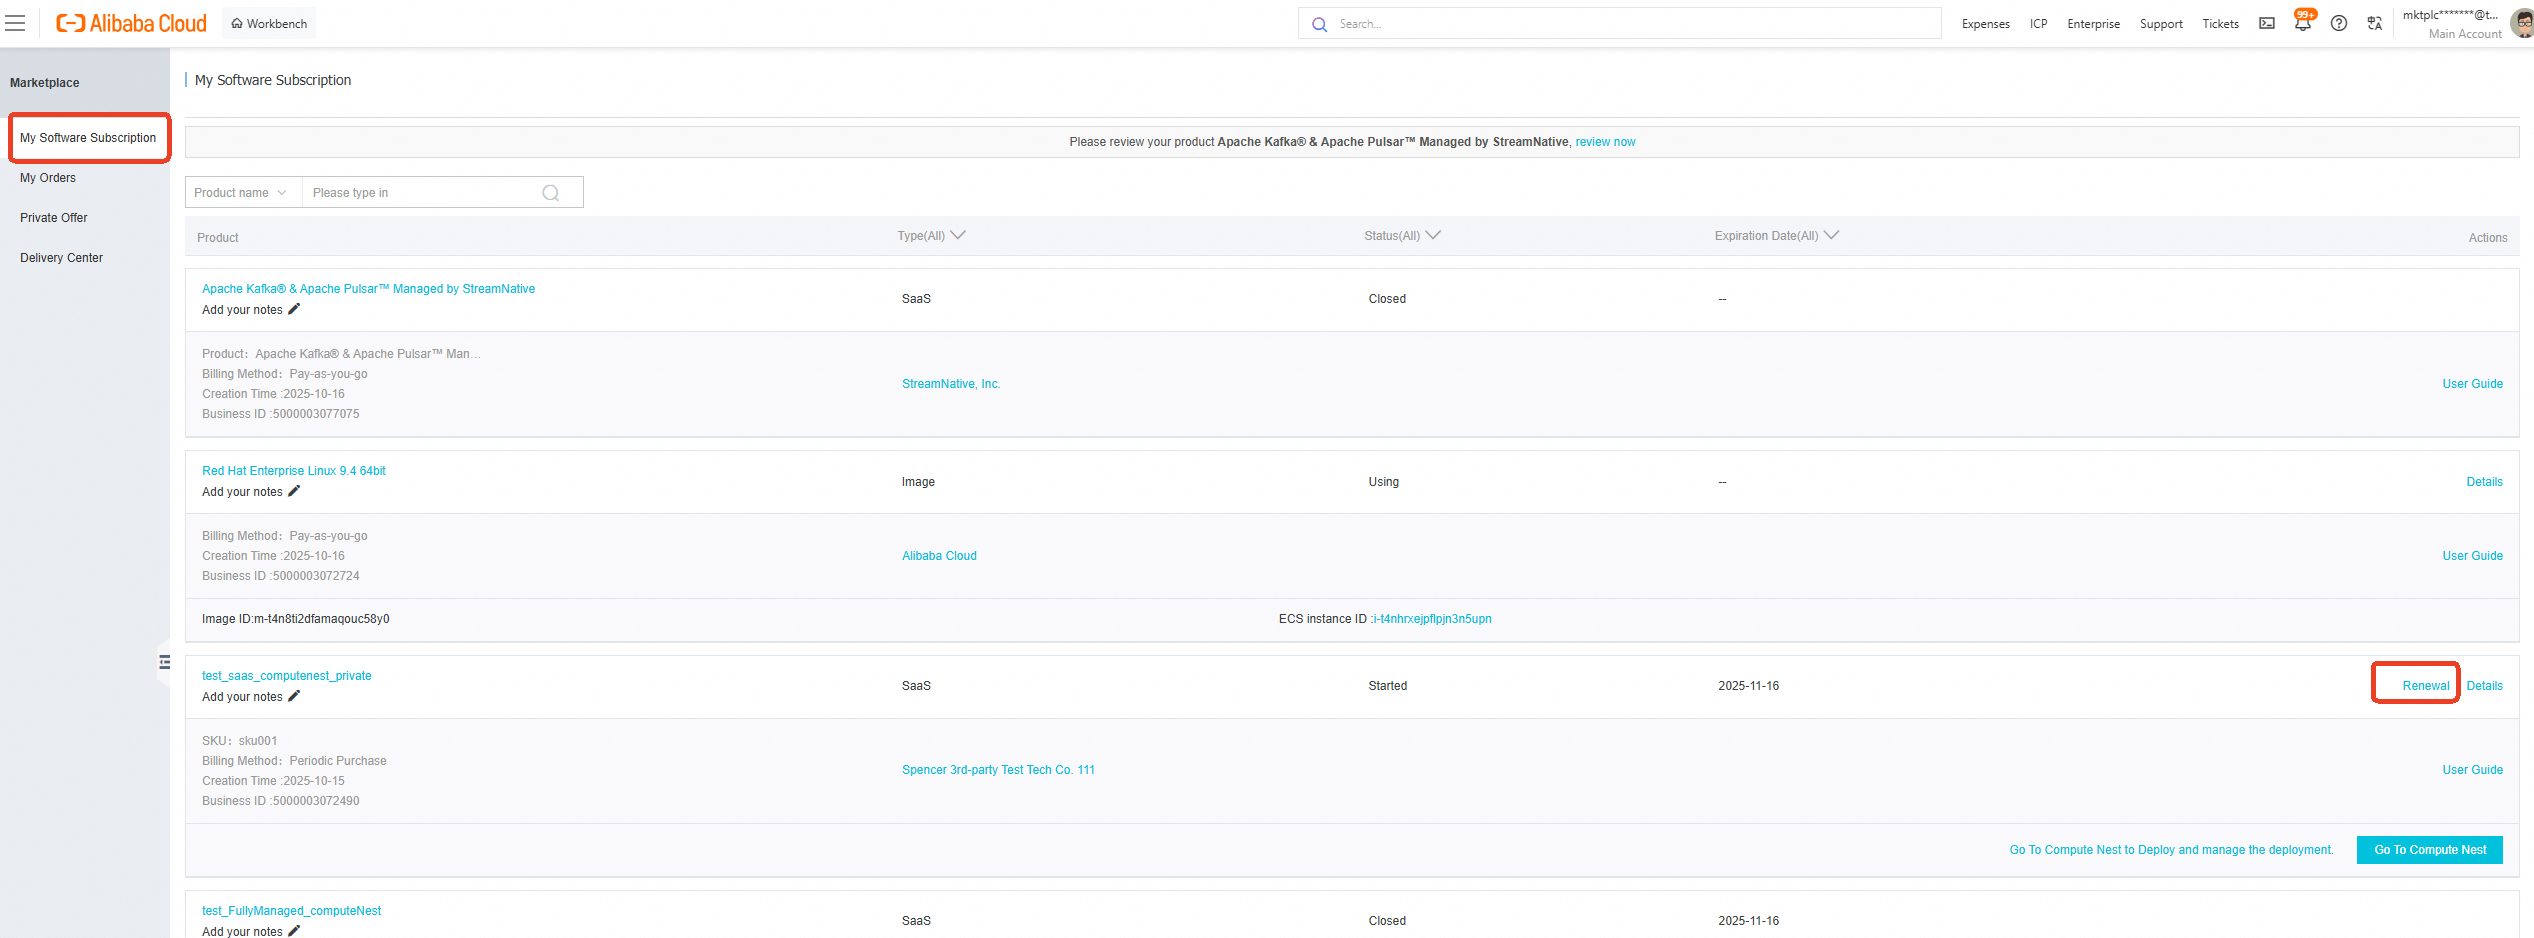Click Spencer 3rd-party Test Tech Co. 111 link
The image size is (2534, 938).
(998, 770)
